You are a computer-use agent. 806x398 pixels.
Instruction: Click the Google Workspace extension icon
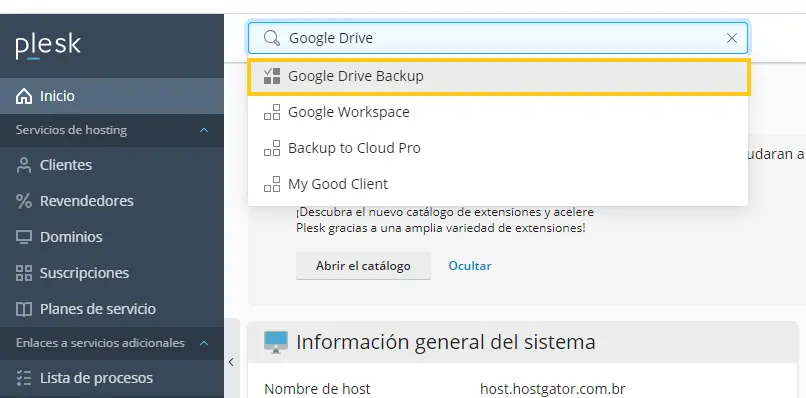click(272, 112)
